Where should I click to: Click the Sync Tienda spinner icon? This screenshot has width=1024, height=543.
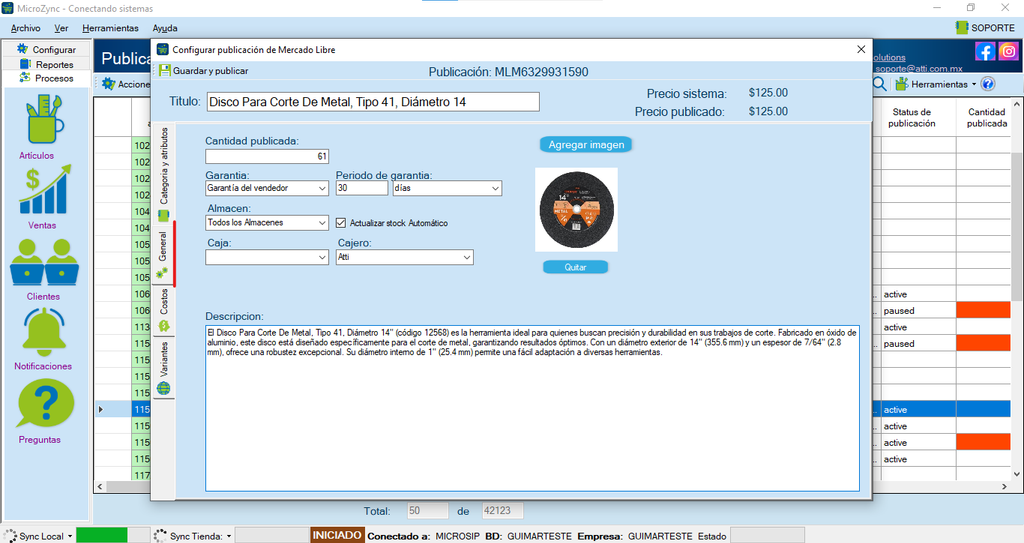(x=160, y=536)
